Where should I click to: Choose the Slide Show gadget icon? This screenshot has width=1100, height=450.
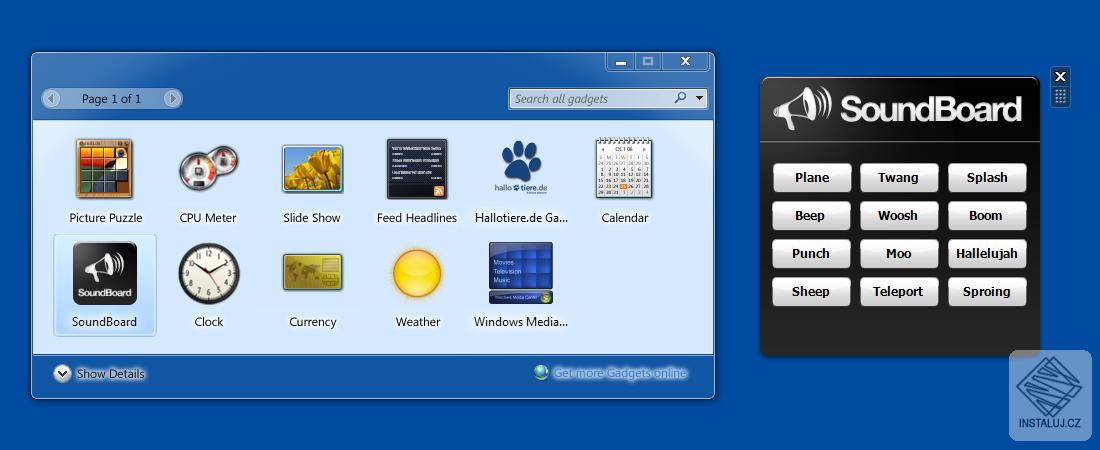pyautogui.click(x=312, y=168)
